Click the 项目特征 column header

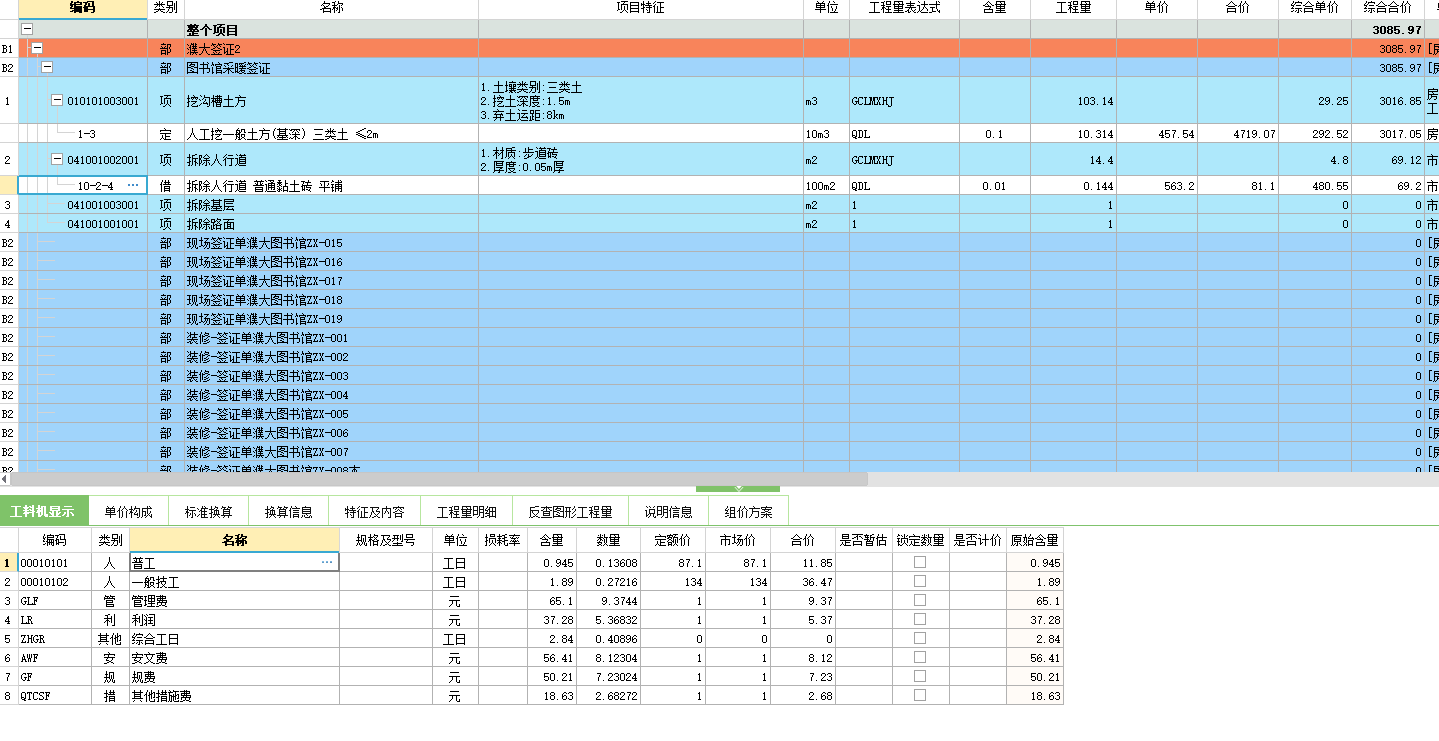pyautogui.click(x=640, y=8)
